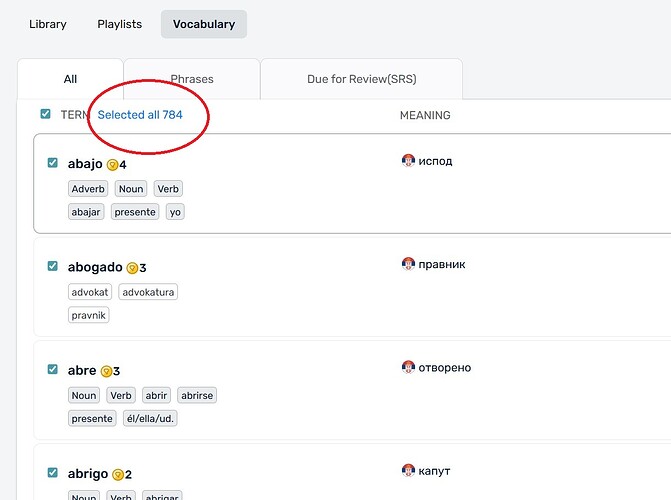Click the Serbian flag icon beside отворено
Screen dimensions: 671x500
408,367
